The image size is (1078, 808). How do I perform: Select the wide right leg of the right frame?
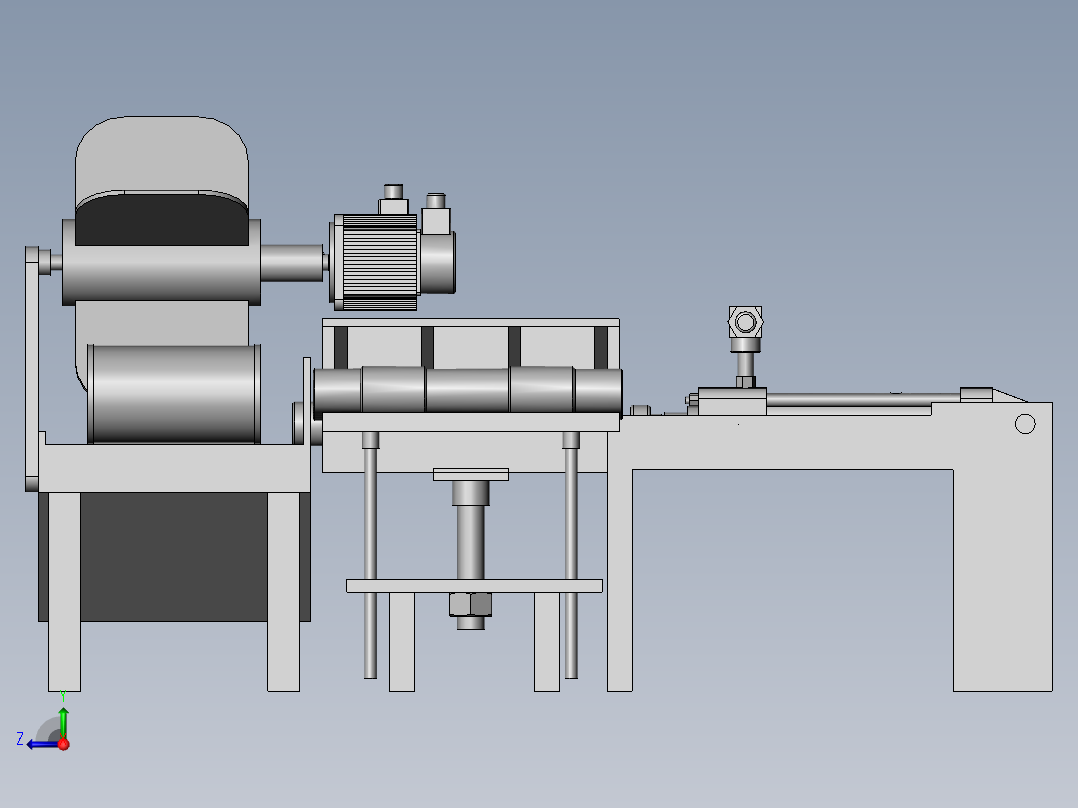point(1002,580)
